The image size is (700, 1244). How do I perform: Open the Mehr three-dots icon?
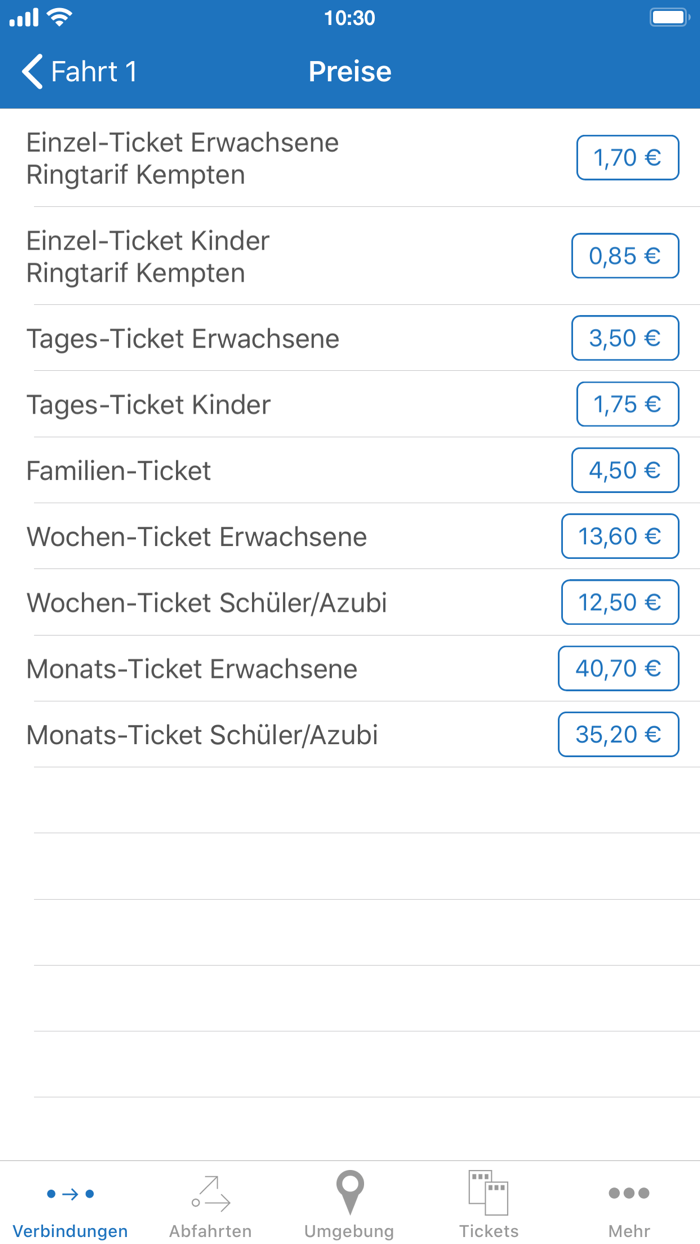(x=629, y=1193)
